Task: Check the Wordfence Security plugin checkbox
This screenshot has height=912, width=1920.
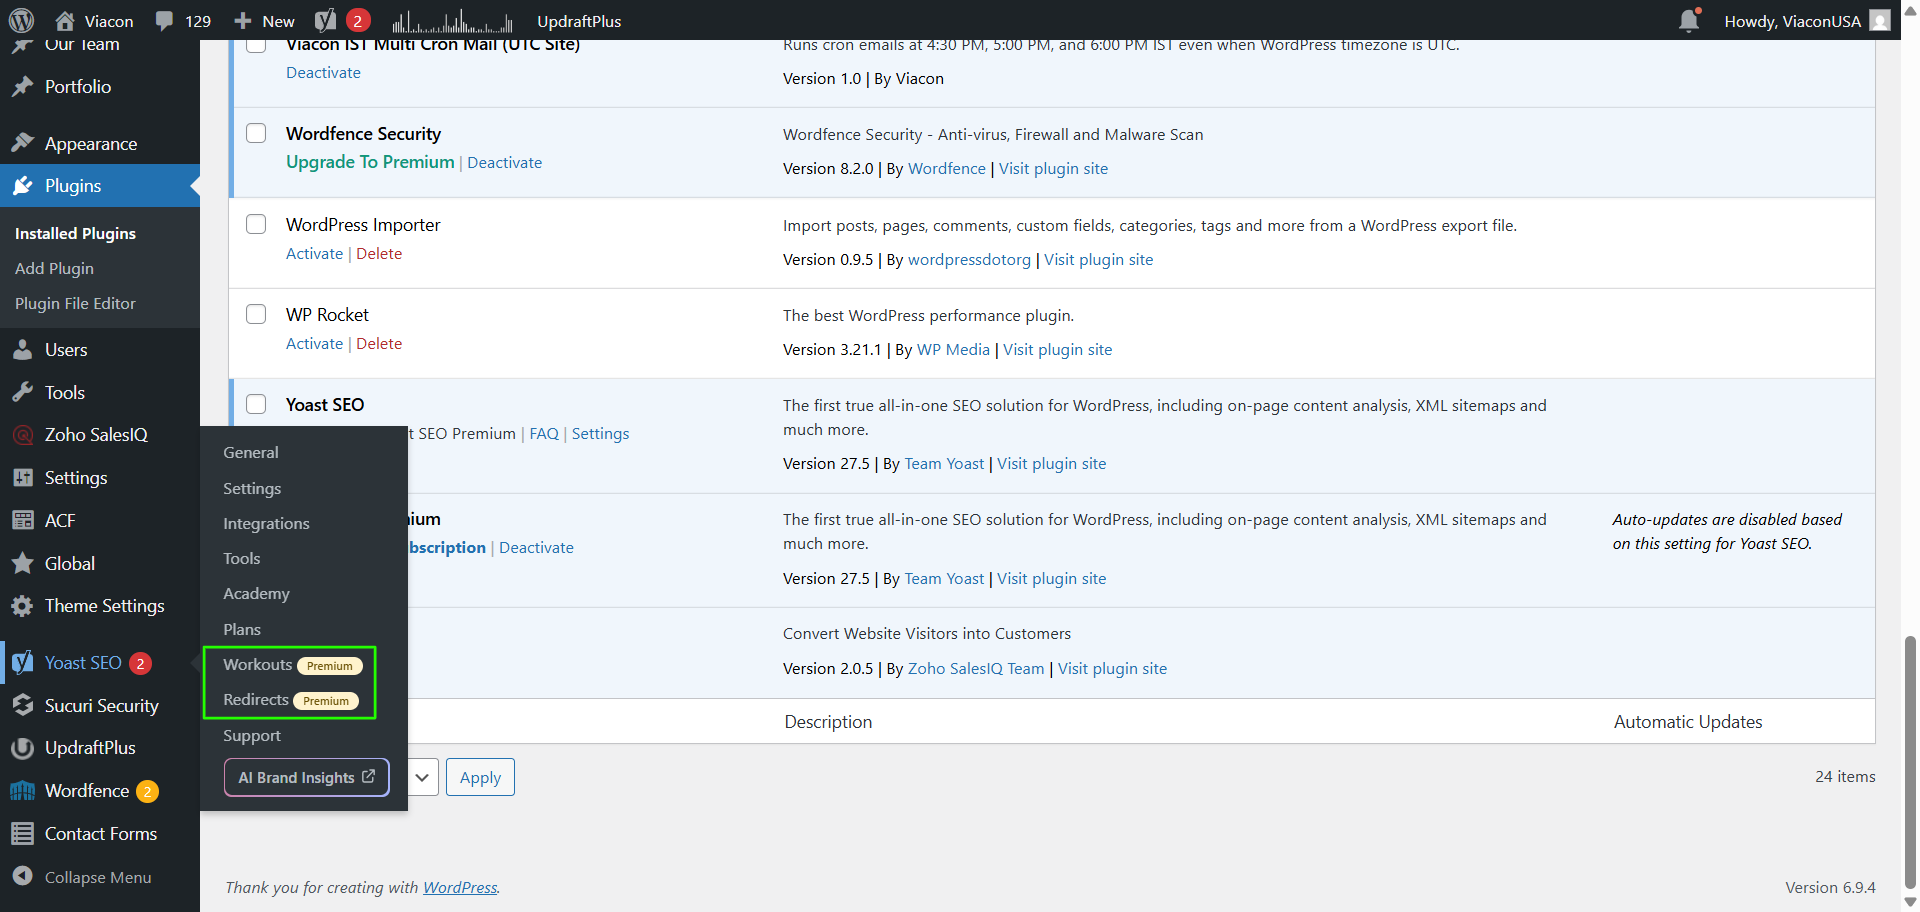Action: pyautogui.click(x=256, y=133)
